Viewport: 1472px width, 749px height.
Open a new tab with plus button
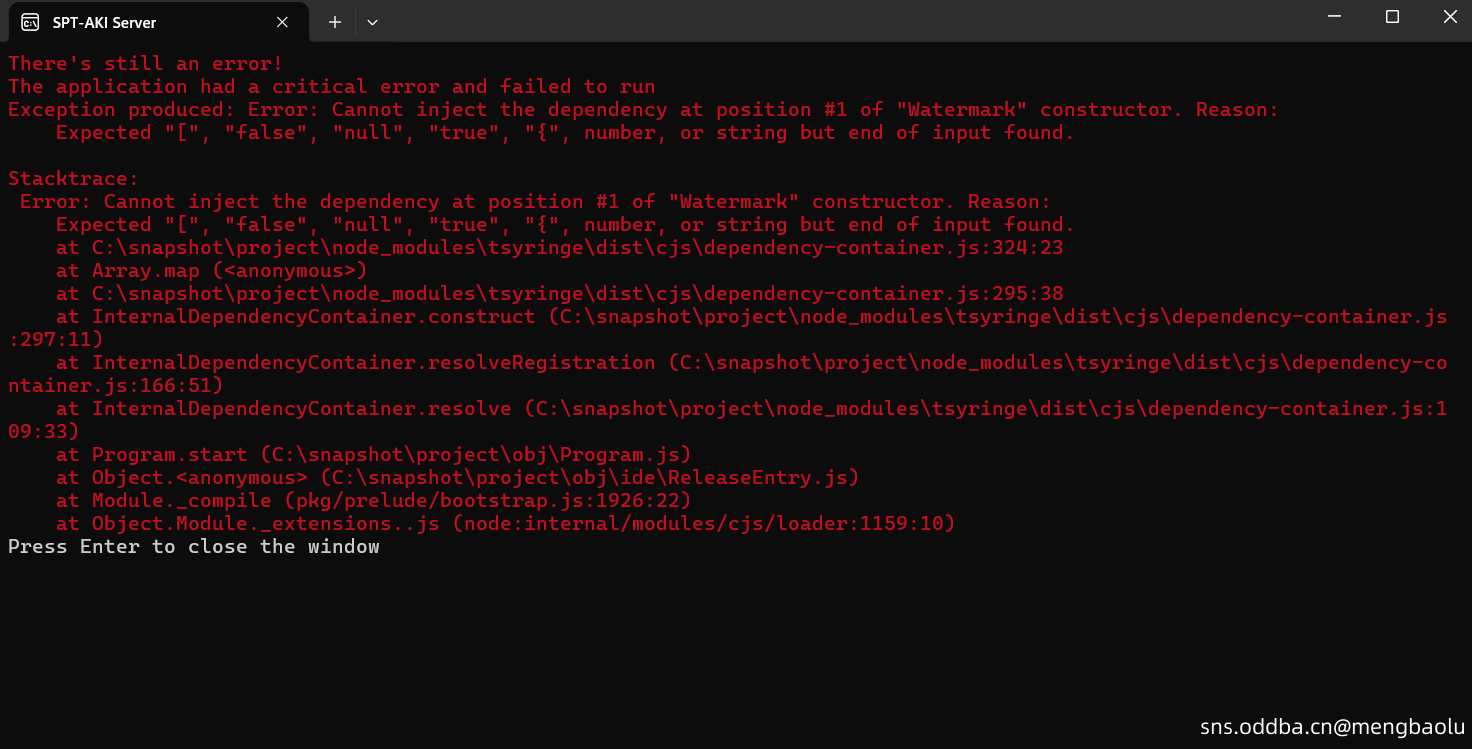point(335,22)
